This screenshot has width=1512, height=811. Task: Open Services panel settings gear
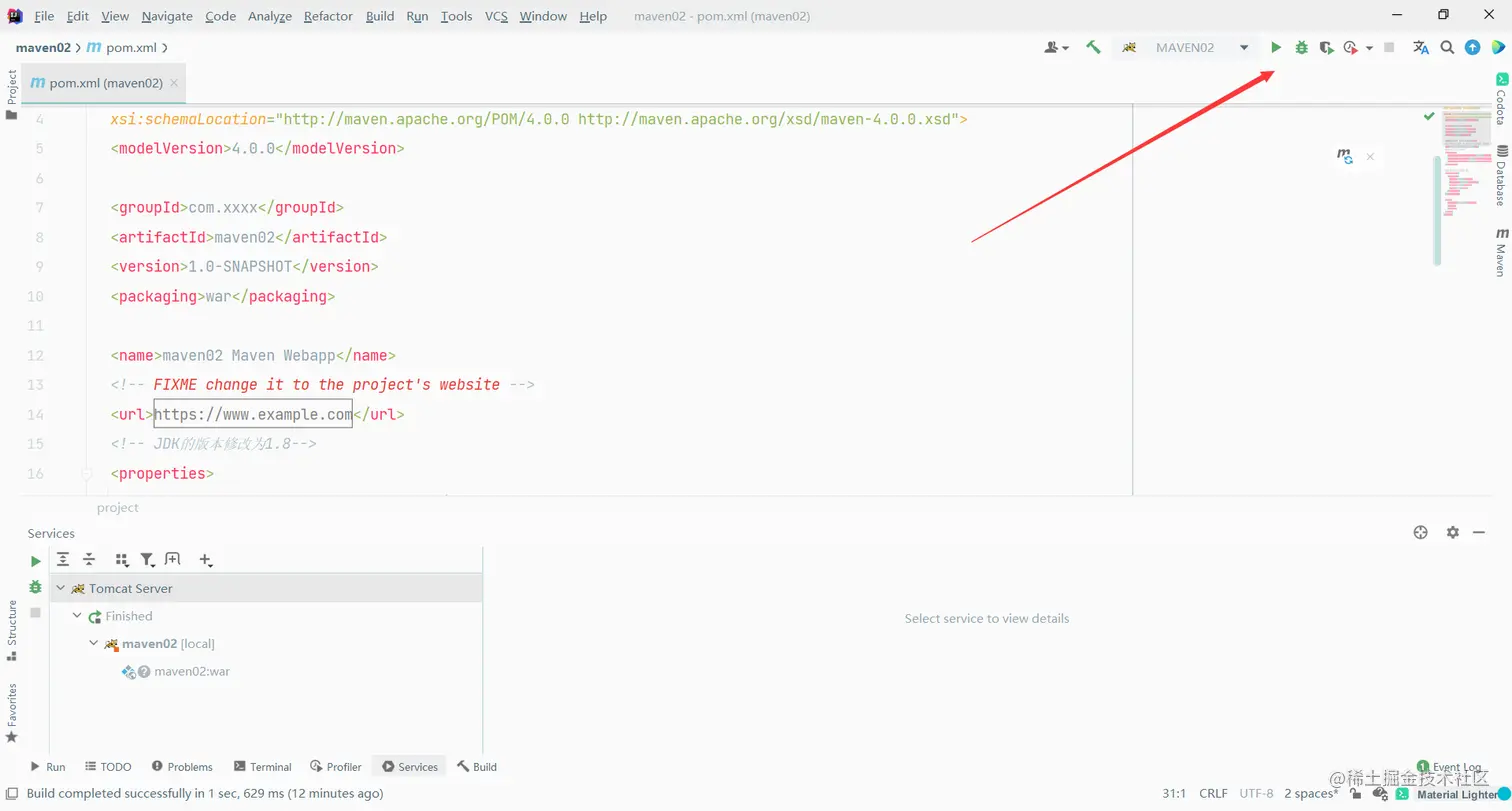1453,533
